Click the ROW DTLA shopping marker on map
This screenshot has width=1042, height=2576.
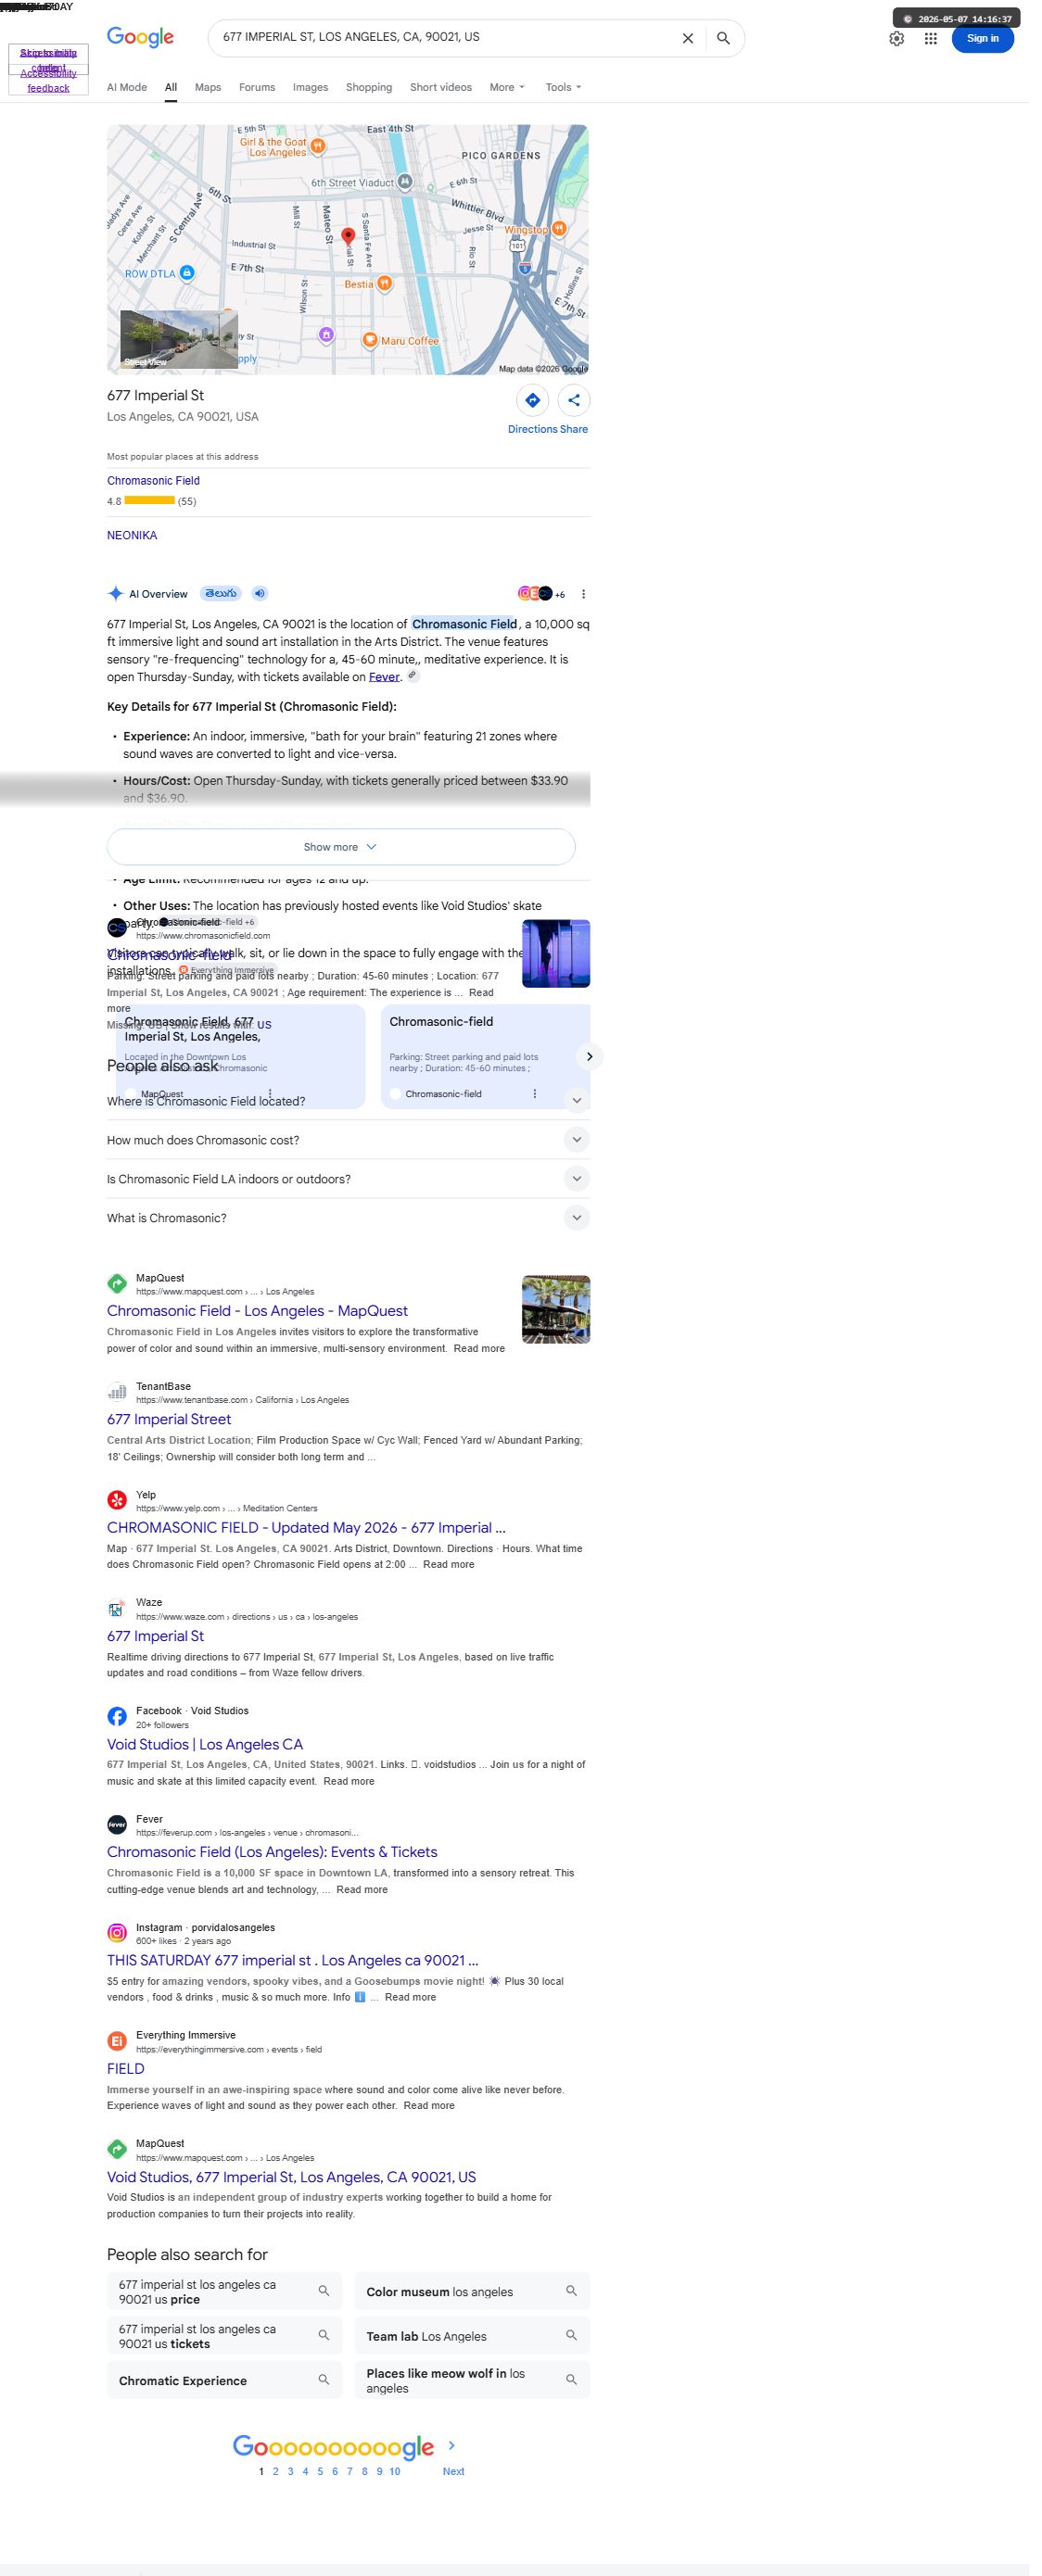(187, 273)
